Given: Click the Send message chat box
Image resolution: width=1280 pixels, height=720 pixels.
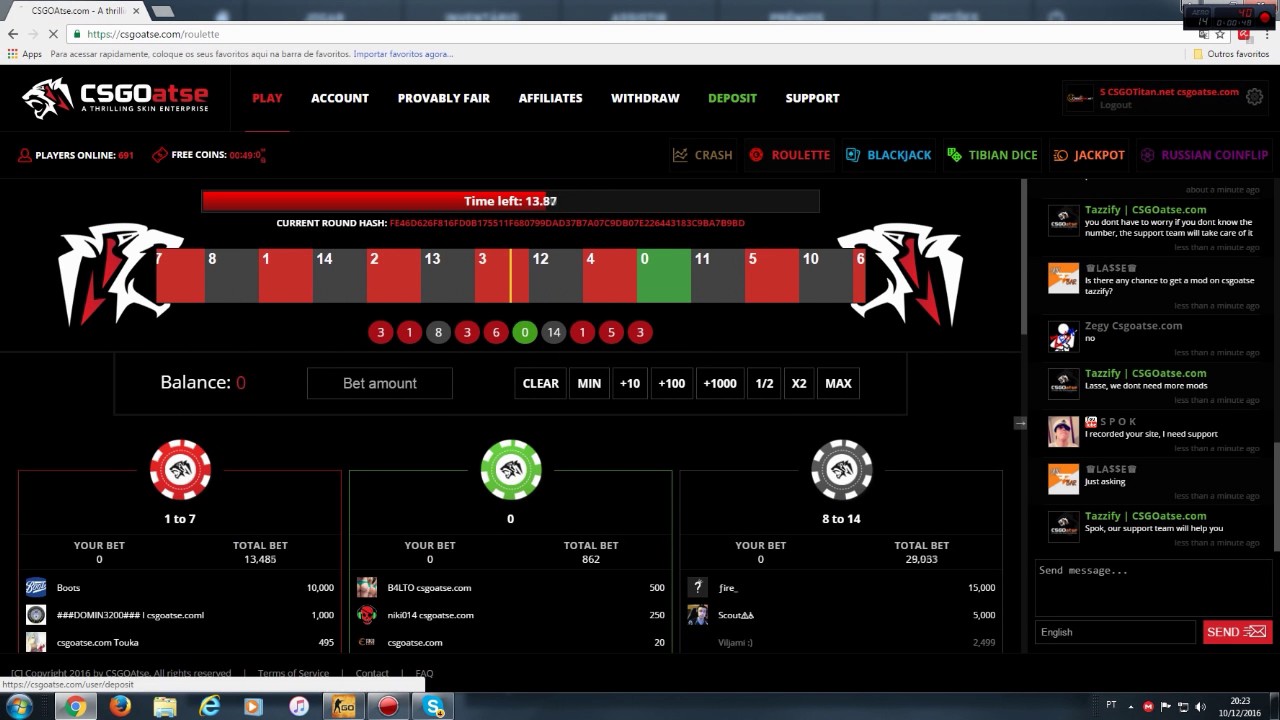Looking at the screenshot, I should tap(1155, 587).
